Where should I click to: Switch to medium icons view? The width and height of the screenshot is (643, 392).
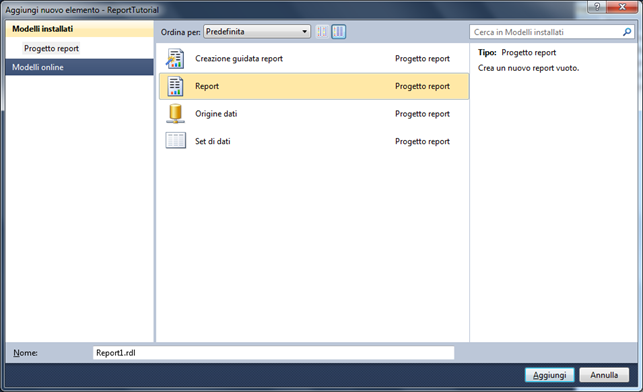coord(339,32)
